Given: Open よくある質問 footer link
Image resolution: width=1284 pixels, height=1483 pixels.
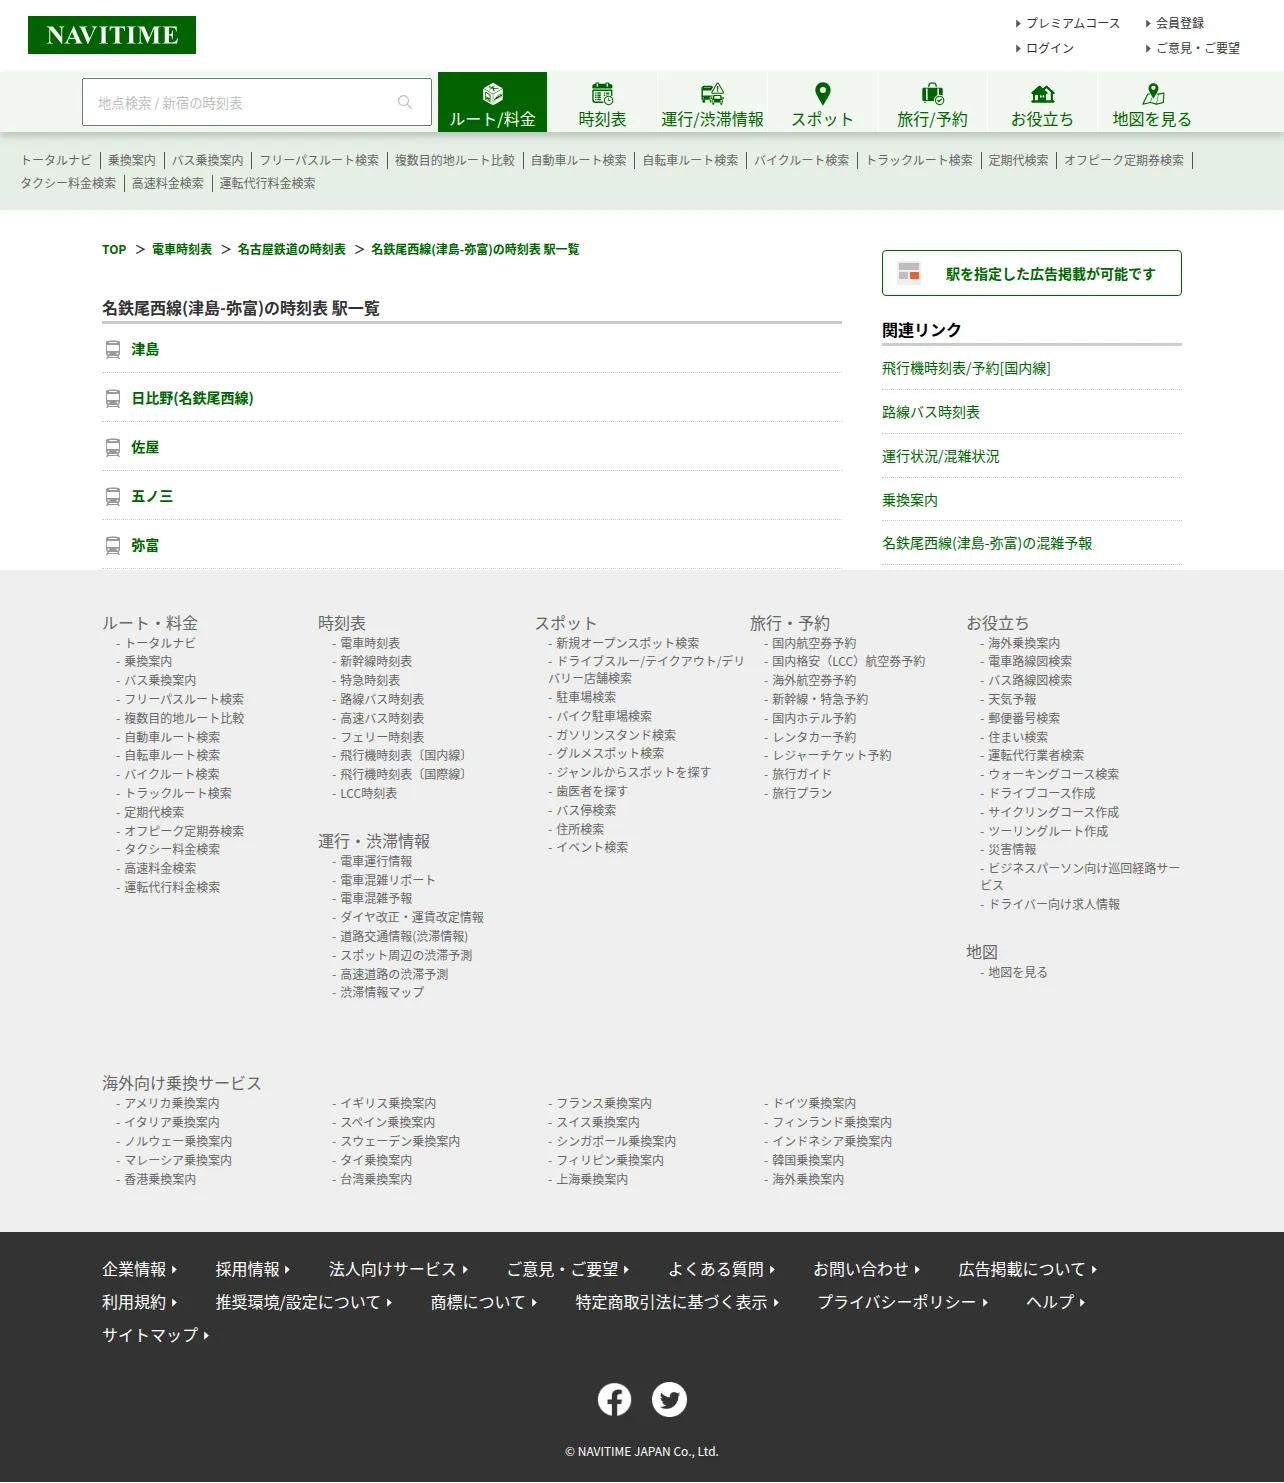Looking at the screenshot, I should click(721, 1269).
